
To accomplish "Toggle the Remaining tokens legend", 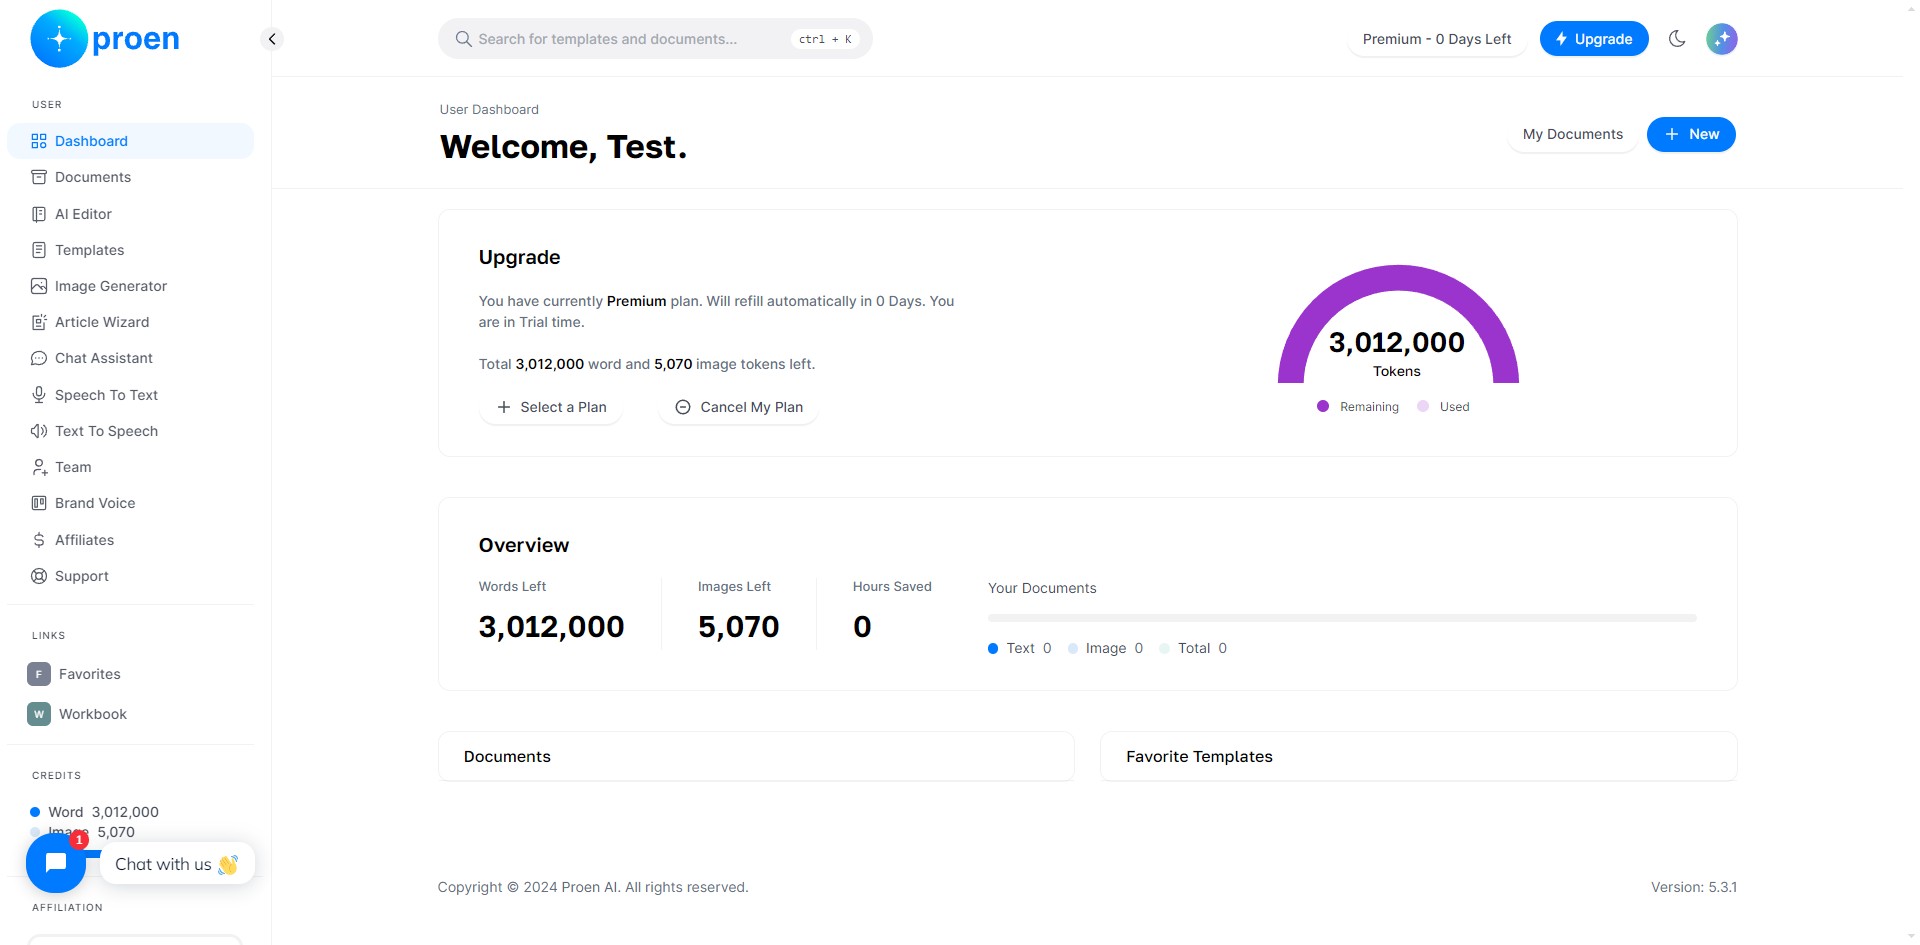I will (x=1357, y=406).
